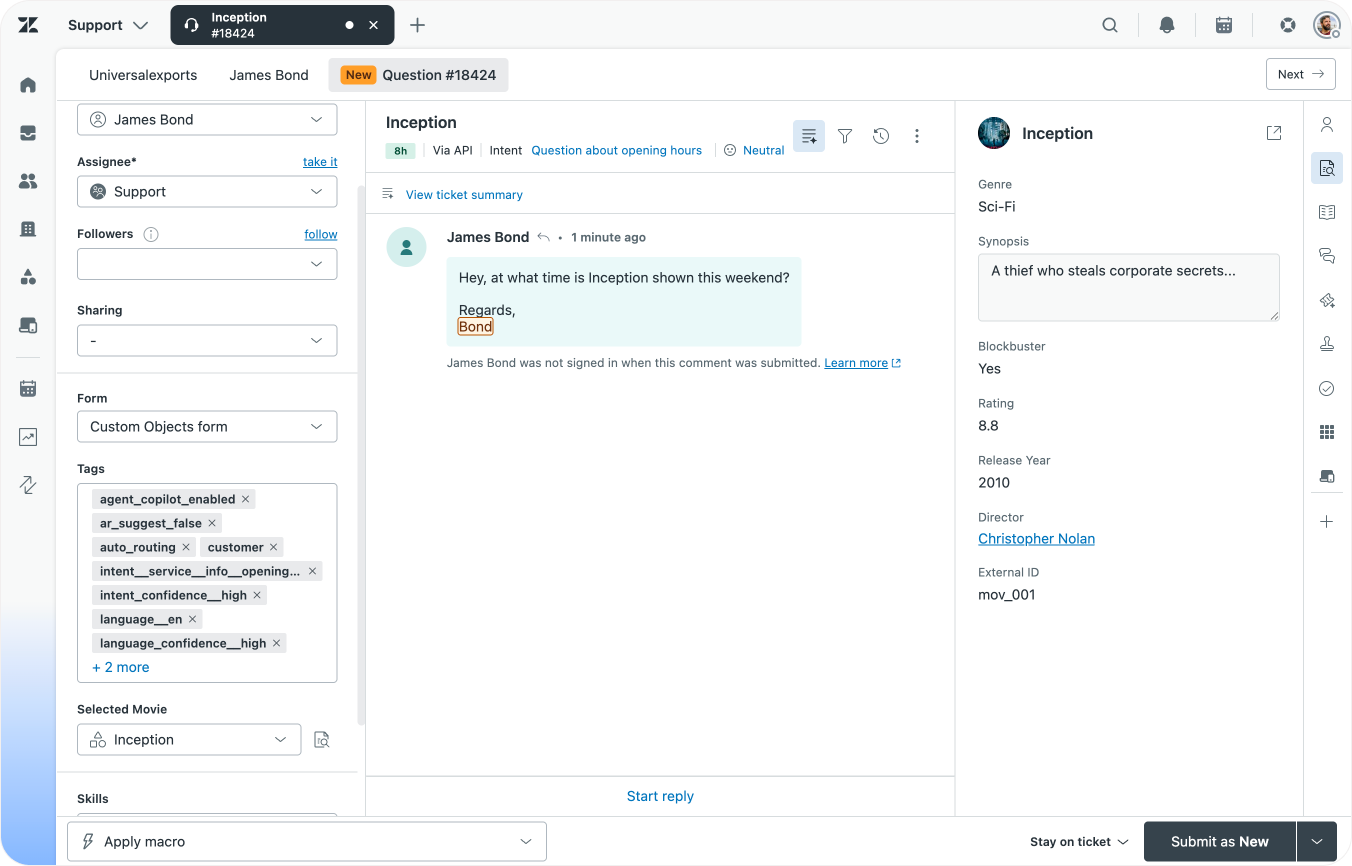Click the Submit as New button
Image resolution: width=1352 pixels, height=866 pixels.
(x=1219, y=842)
